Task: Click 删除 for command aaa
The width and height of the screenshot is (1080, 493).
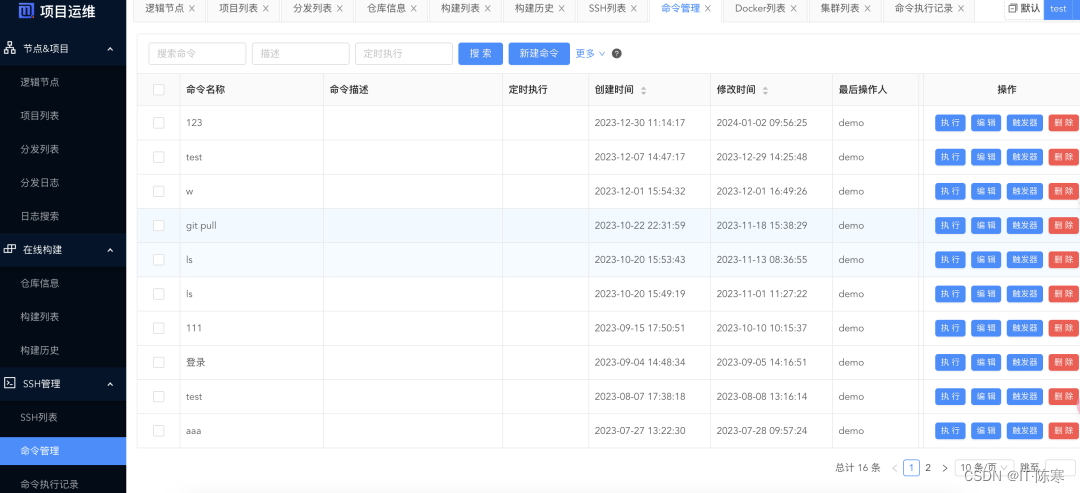Action: (x=1063, y=431)
